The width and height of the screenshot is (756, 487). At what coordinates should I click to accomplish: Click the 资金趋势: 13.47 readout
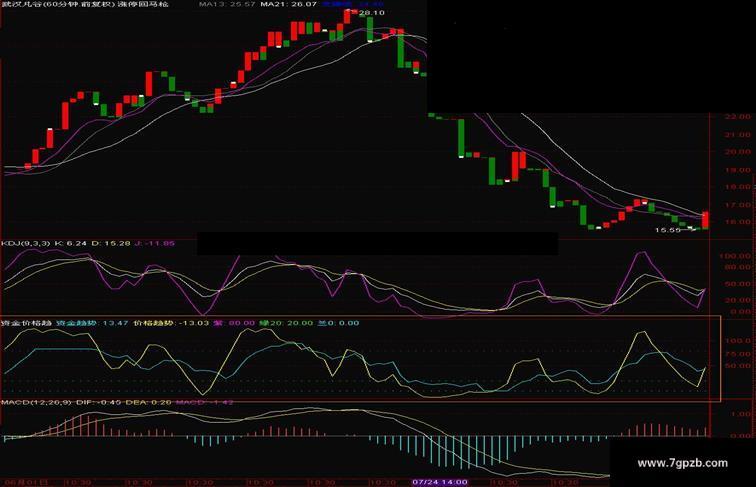tap(93, 323)
